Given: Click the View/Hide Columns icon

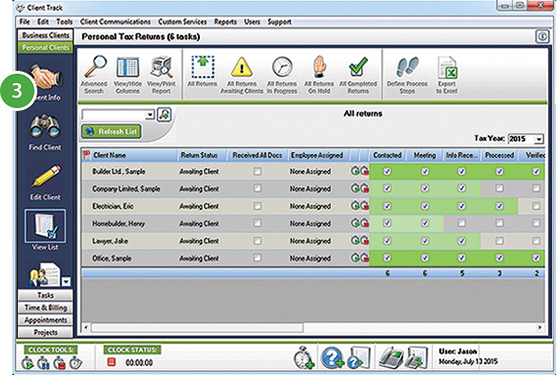Looking at the screenshot, I should [x=127, y=67].
